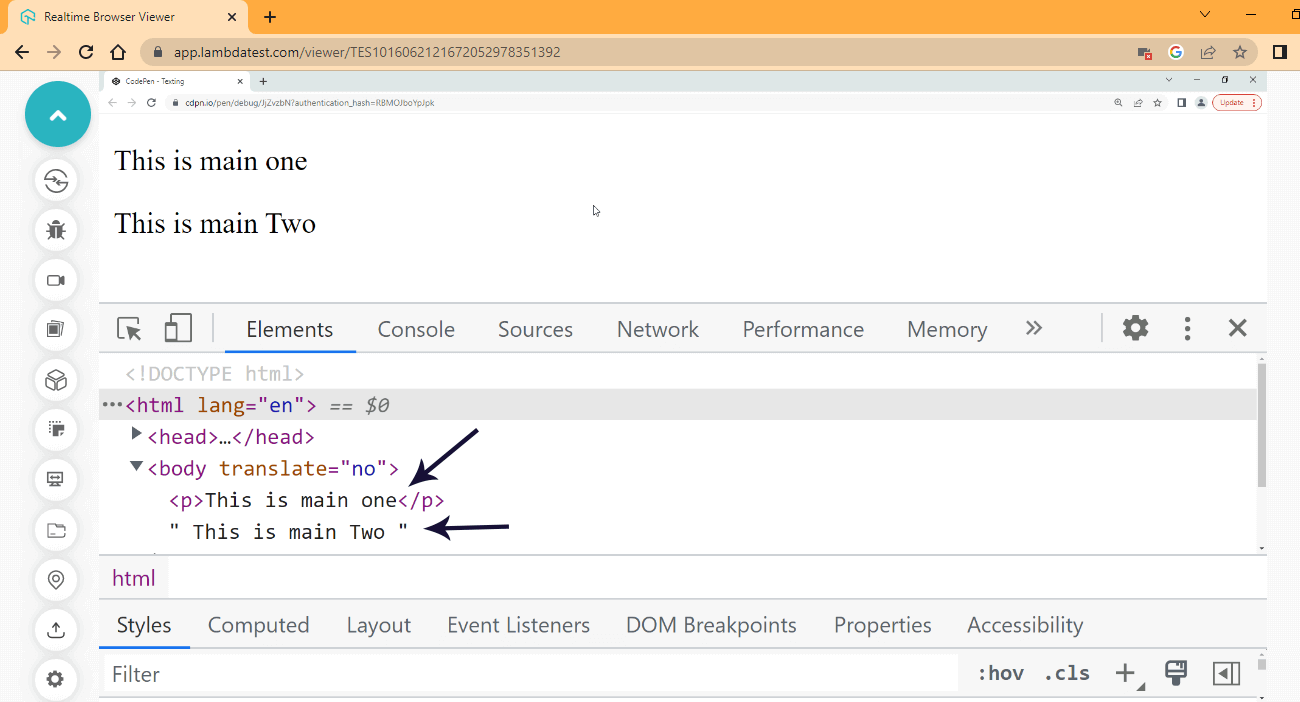This screenshot has height=702, width=1300.
Task: Click the red Update button
Action: click(x=1236, y=102)
